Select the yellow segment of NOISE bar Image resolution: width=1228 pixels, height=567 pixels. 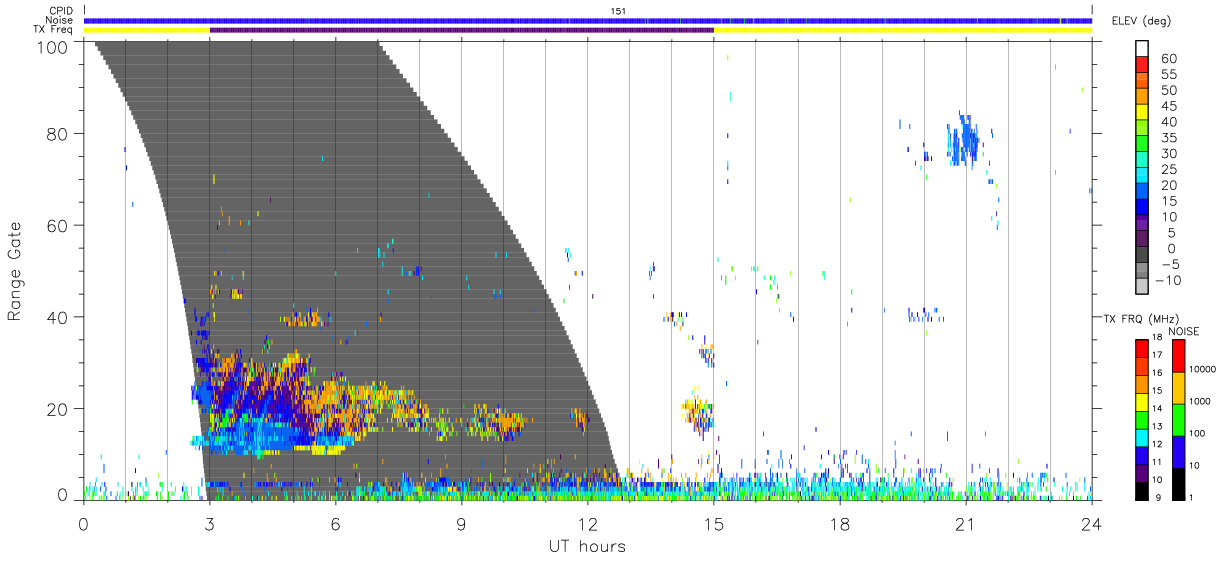click(x=1178, y=388)
